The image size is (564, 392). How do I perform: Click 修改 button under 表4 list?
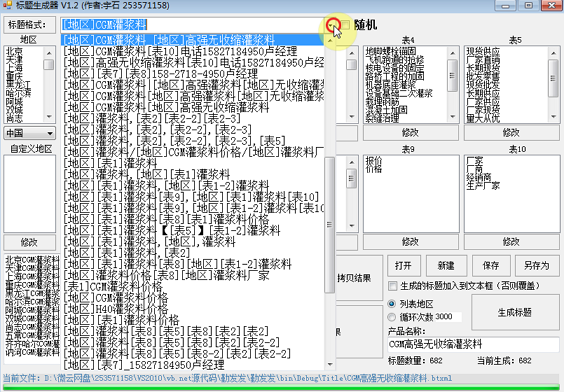coord(411,133)
